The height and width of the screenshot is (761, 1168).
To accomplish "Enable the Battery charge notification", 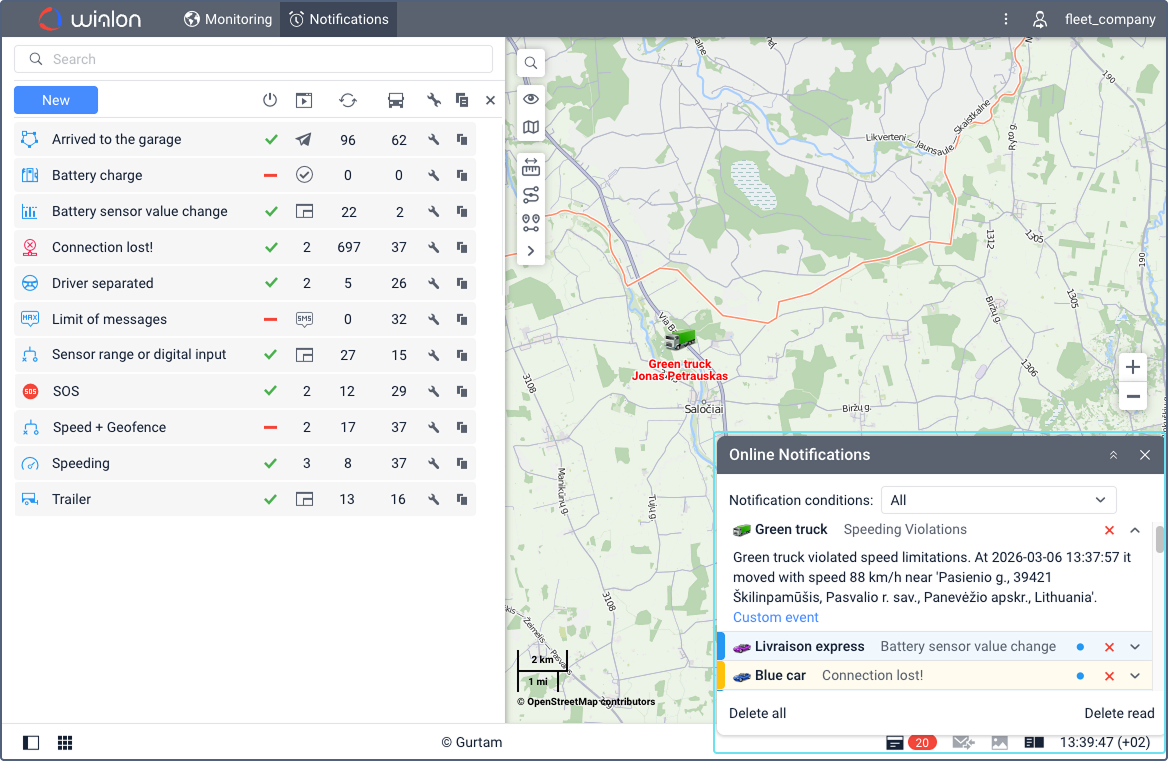I will pyautogui.click(x=270, y=176).
